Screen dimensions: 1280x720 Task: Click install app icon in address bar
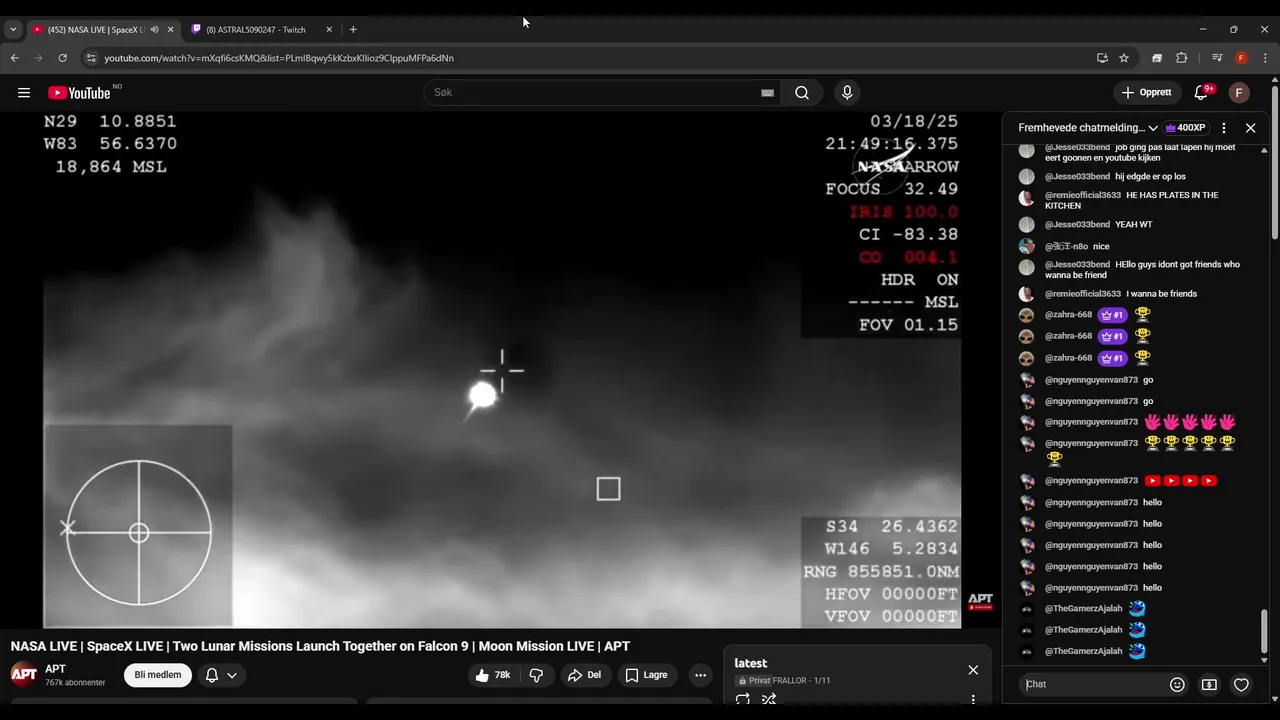(x=1102, y=58)
